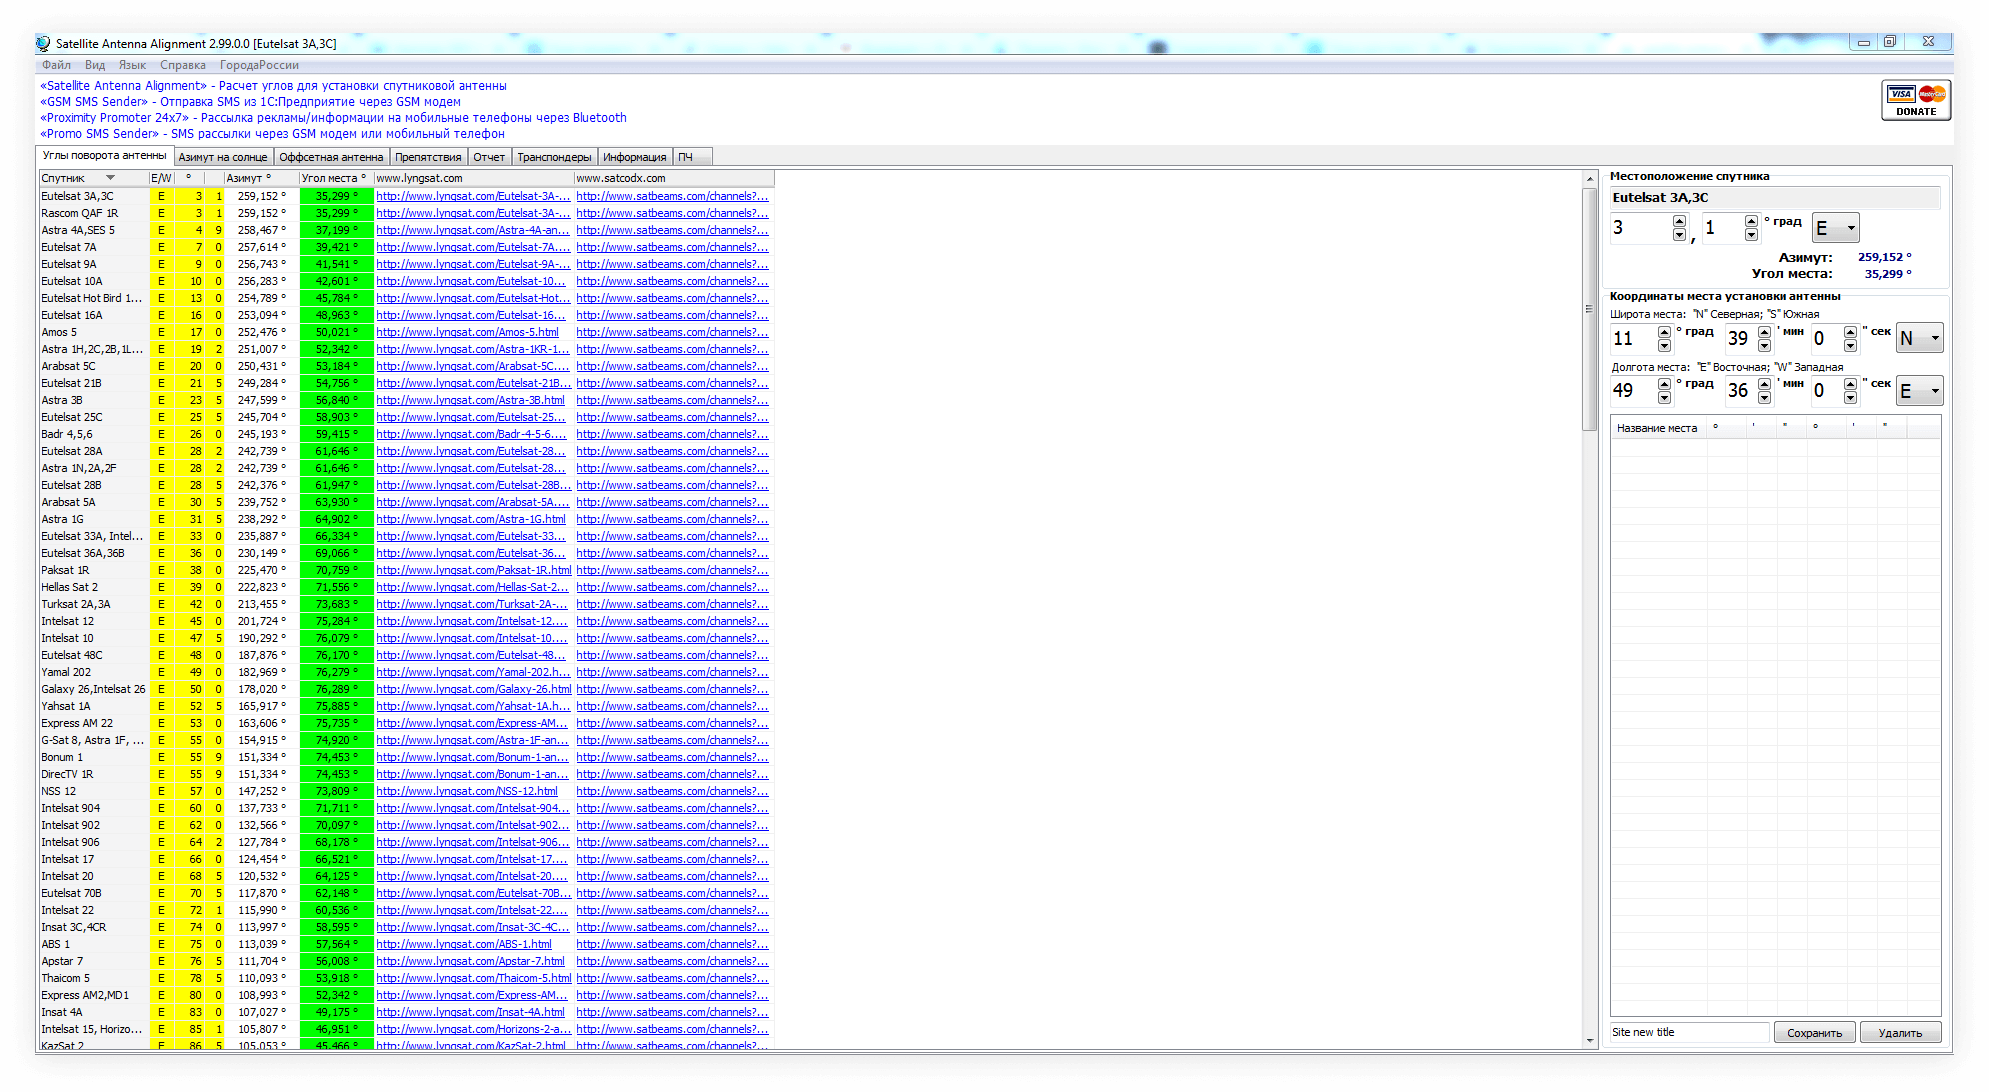Click the satellite list scrollbar up arrow

1590,179
